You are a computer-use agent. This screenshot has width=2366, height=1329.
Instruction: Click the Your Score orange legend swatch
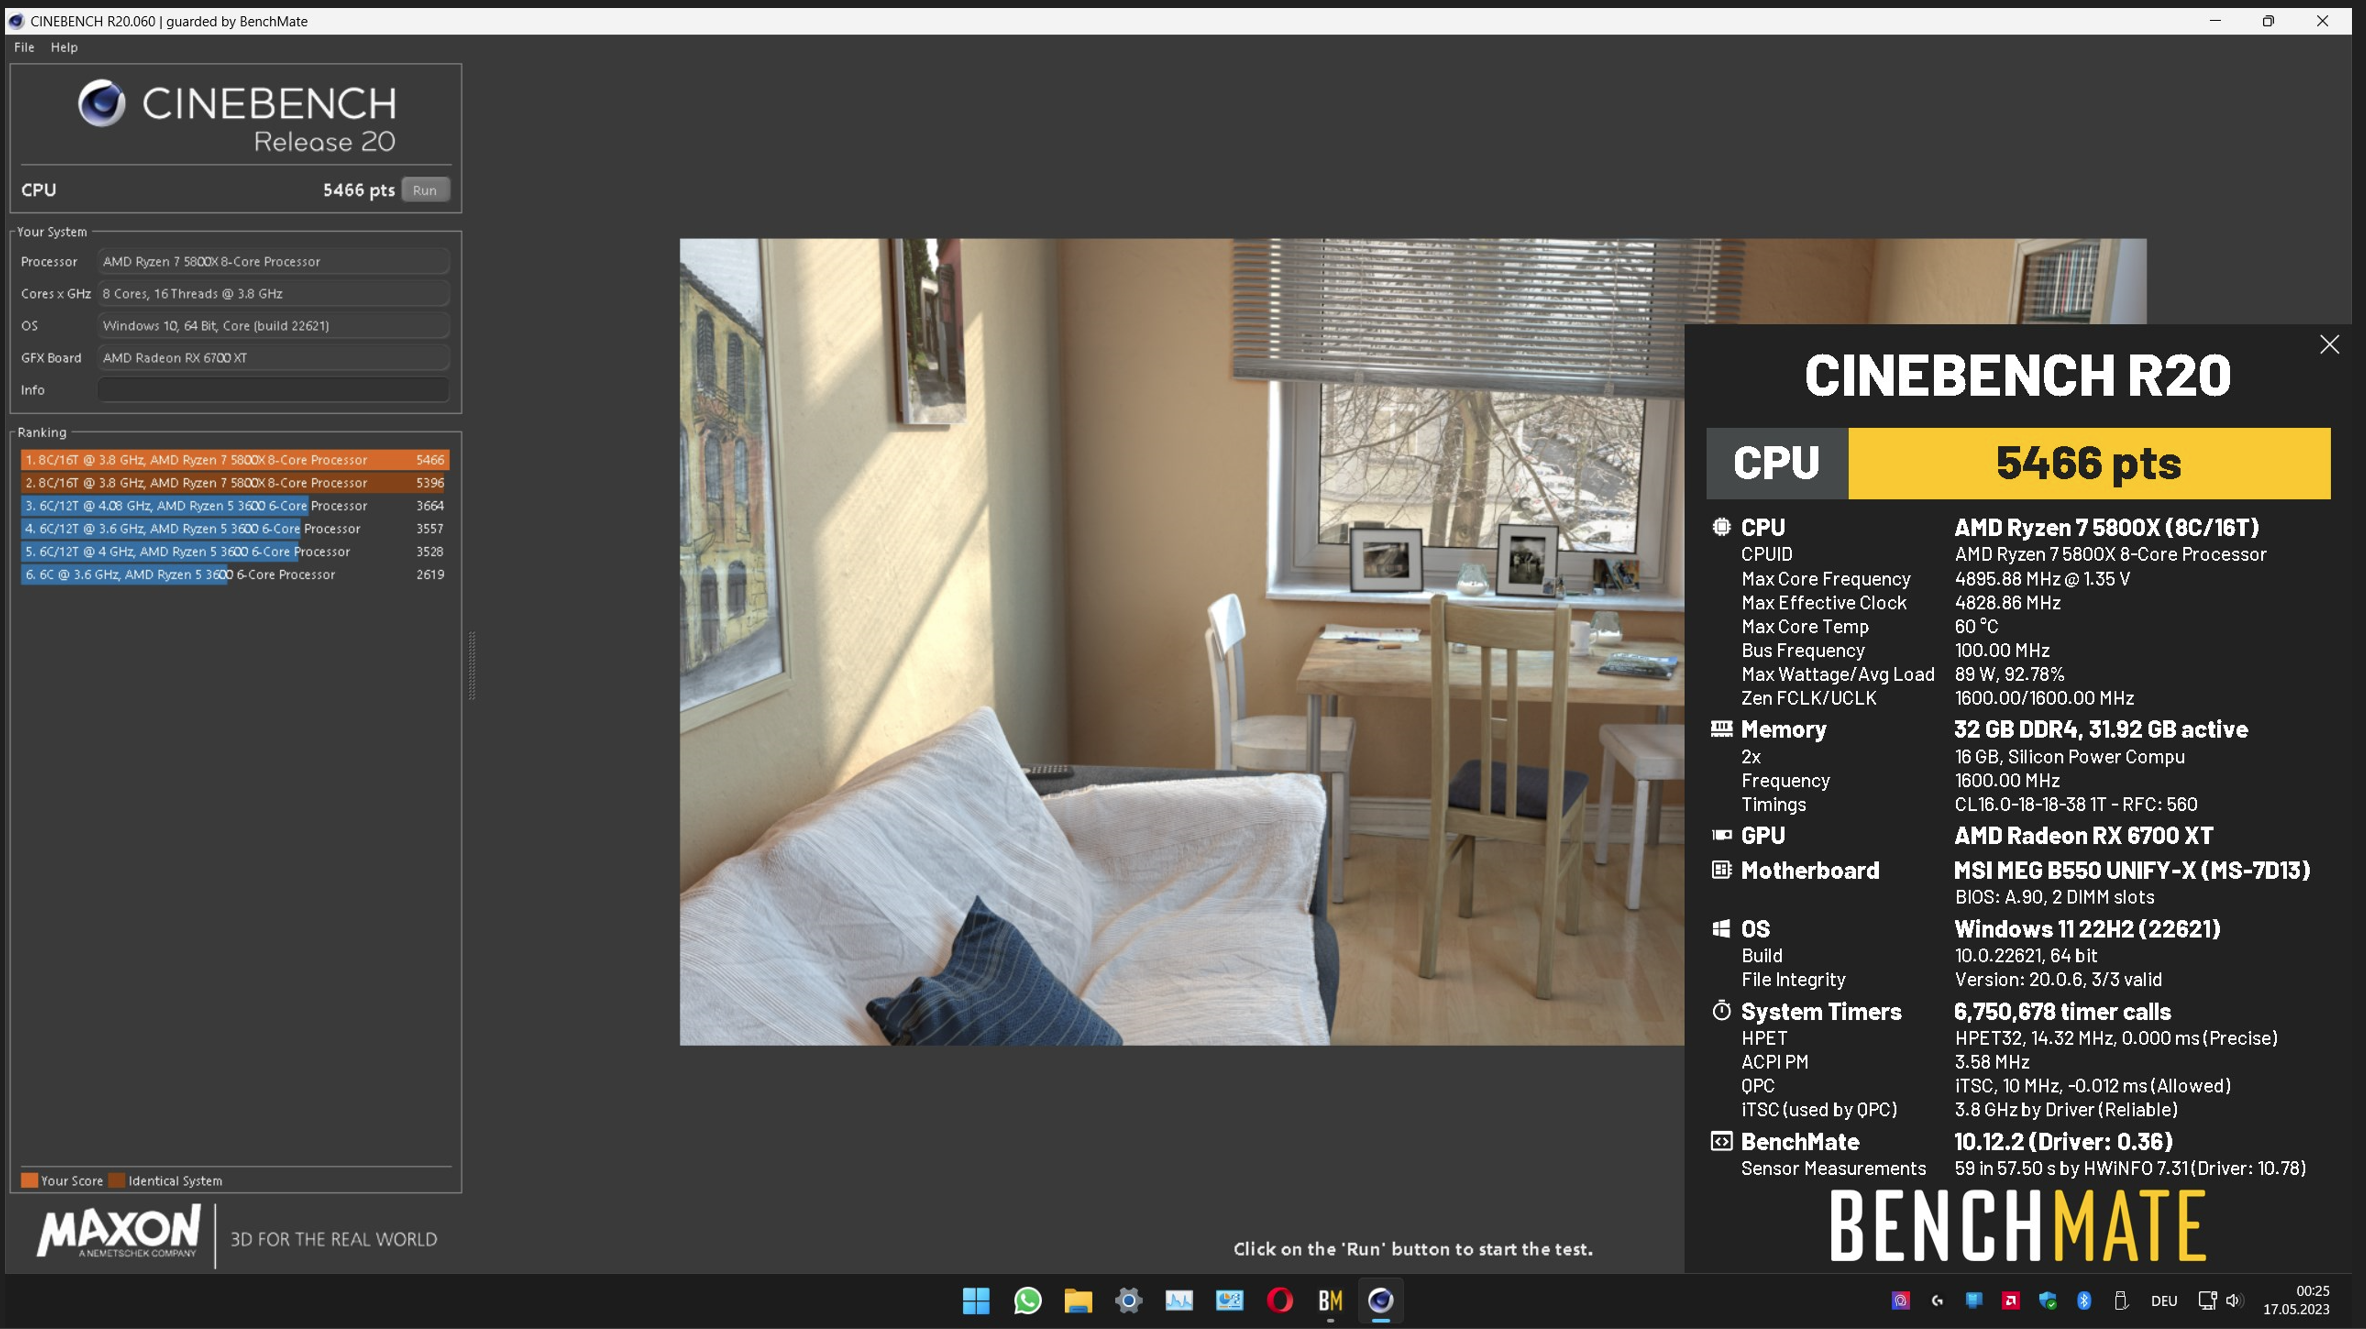pos(30,1181)
